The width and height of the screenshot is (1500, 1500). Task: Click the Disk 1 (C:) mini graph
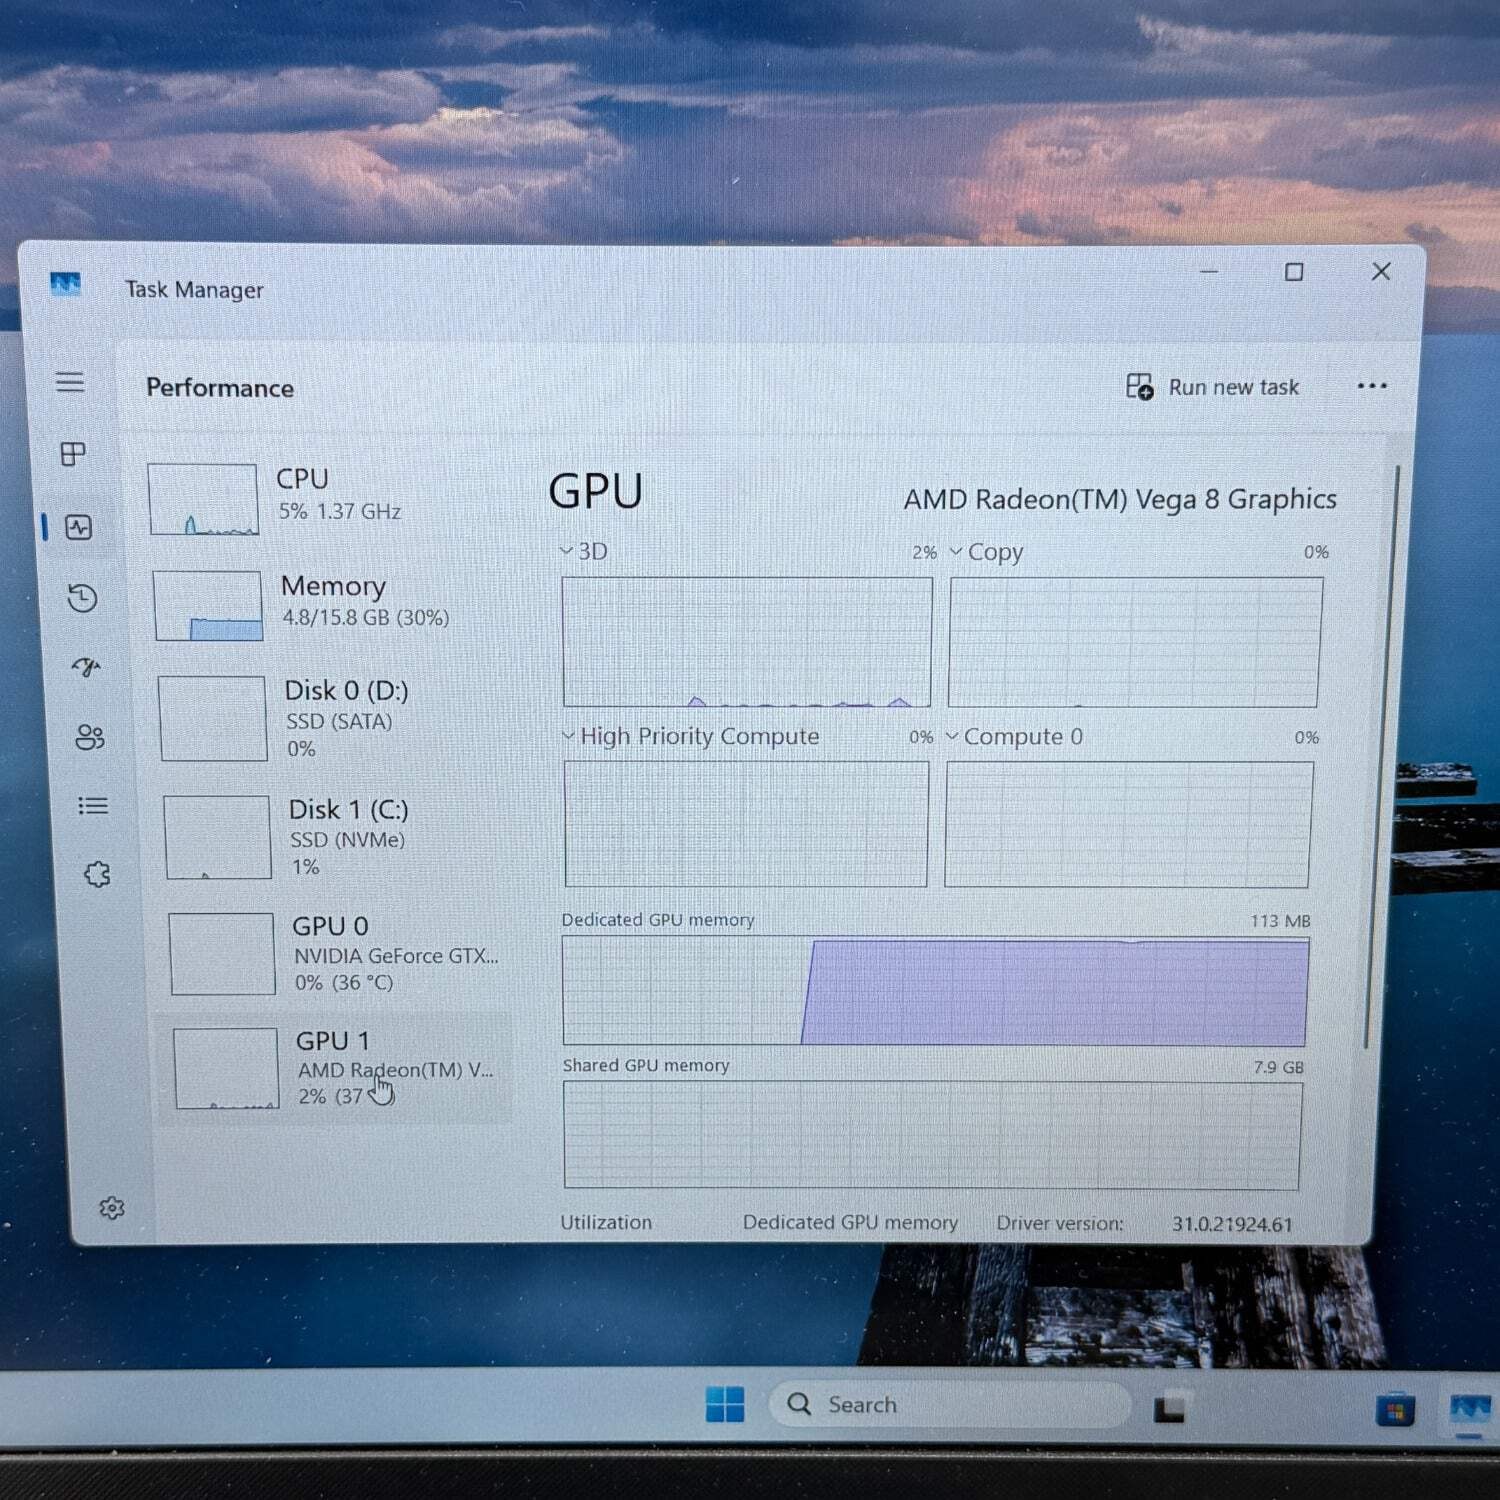[217, 837]
